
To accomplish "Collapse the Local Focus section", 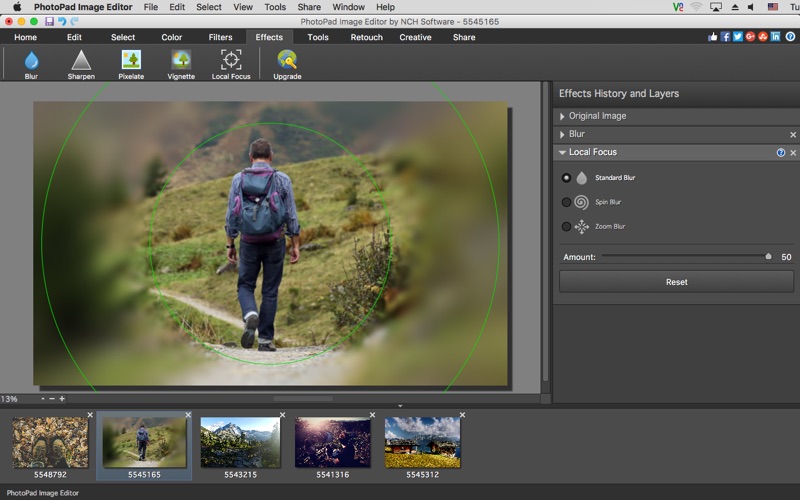I will coord(563,153).
